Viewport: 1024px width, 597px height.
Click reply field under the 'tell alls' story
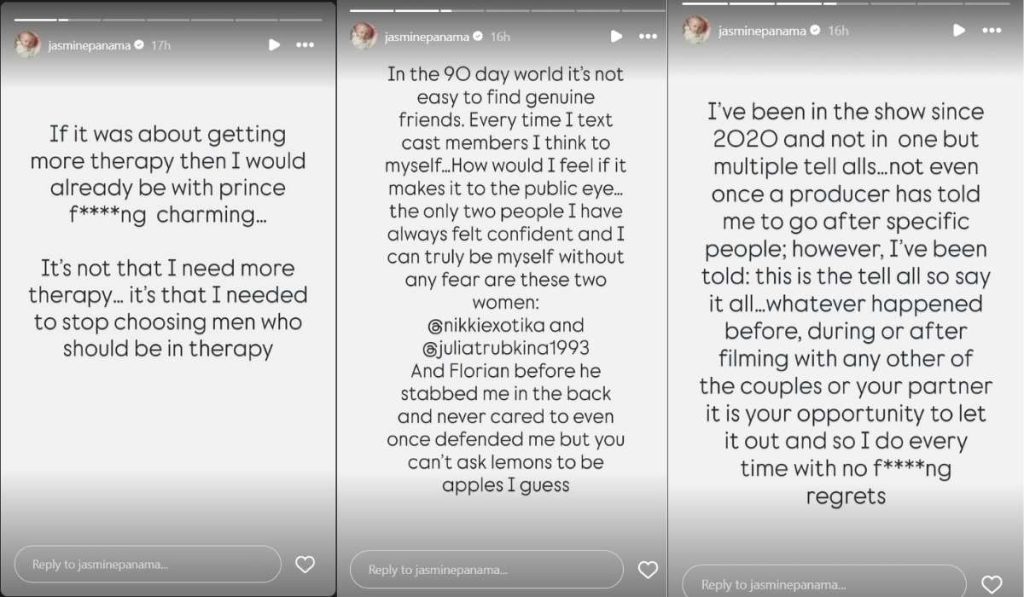tap(823, 584)
